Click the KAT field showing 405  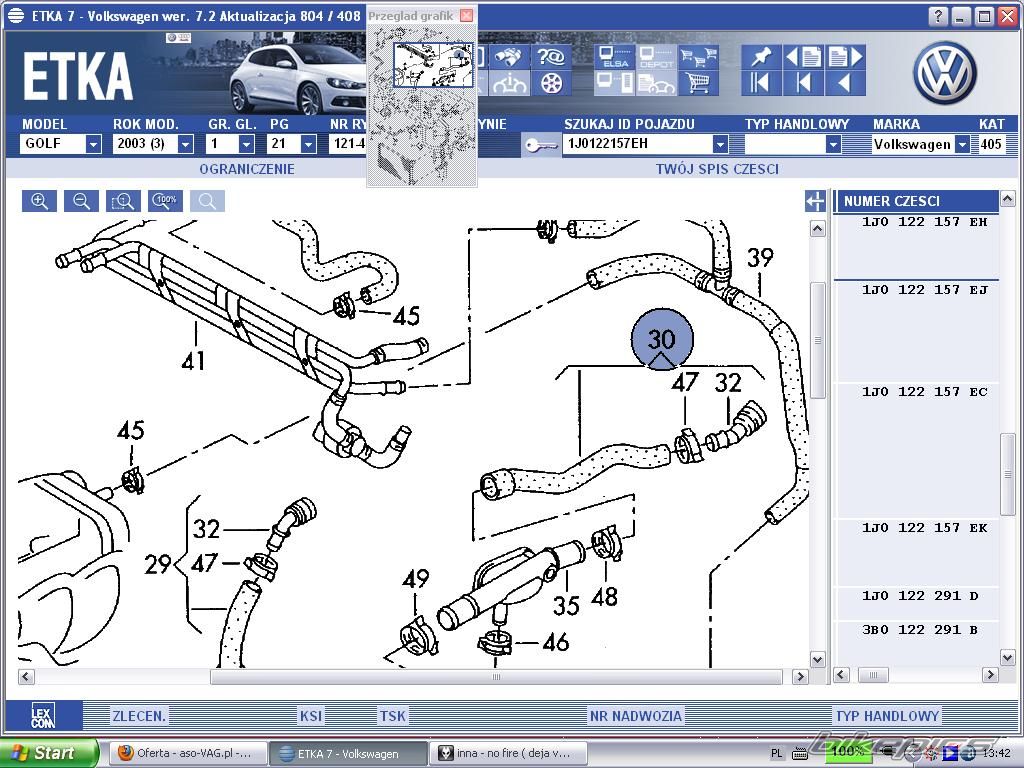click(991, 144)
